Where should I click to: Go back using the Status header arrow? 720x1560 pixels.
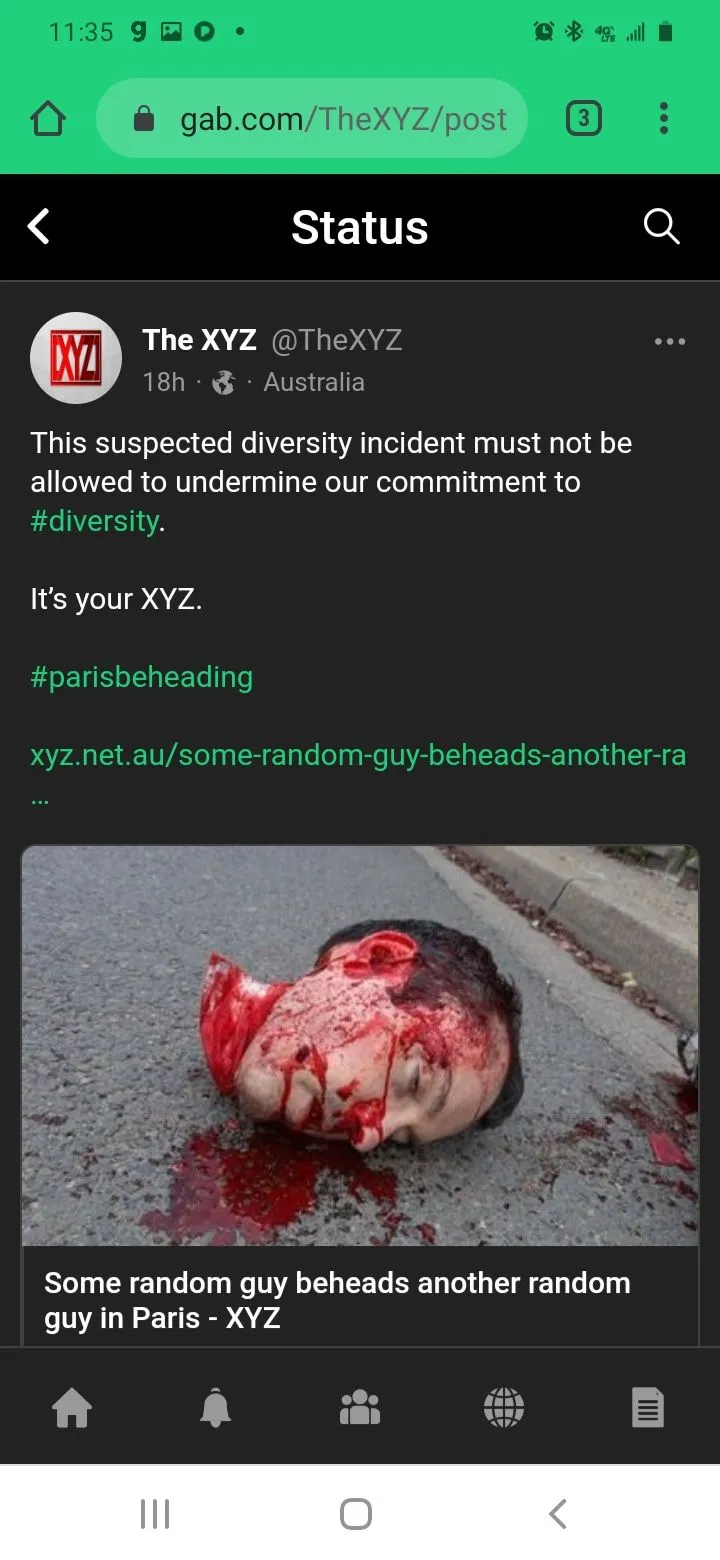pos(38,227)
